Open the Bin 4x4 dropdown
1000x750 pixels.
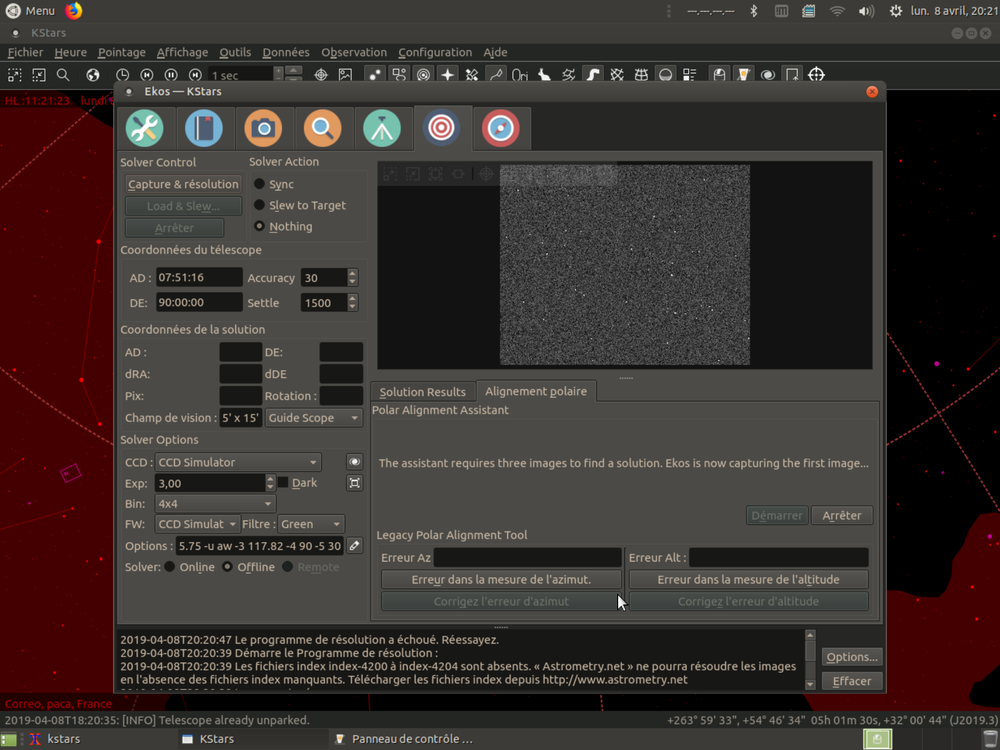coord(215,504)
